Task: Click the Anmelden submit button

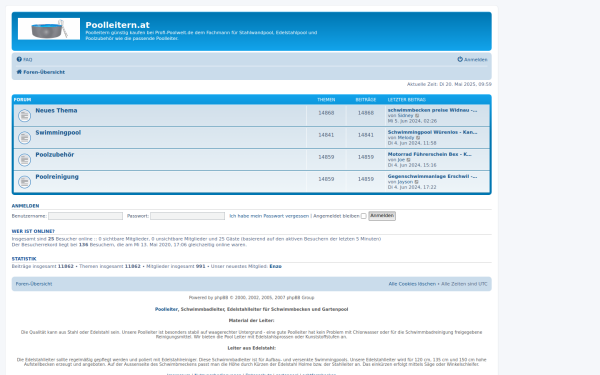Action: pyautogui.click(x=382, y=216)
